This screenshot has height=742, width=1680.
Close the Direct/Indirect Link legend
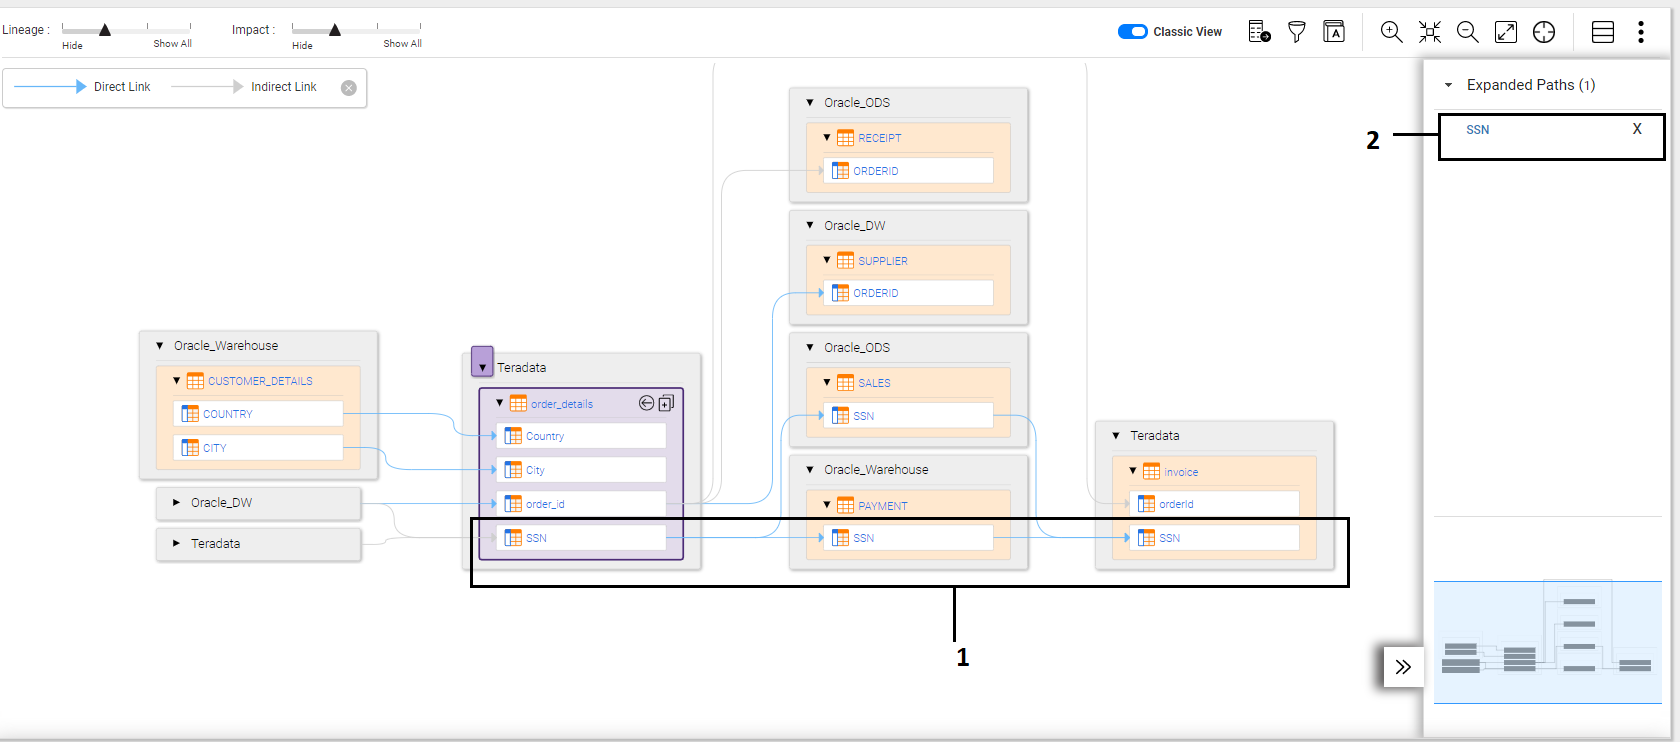coord(349,88)
